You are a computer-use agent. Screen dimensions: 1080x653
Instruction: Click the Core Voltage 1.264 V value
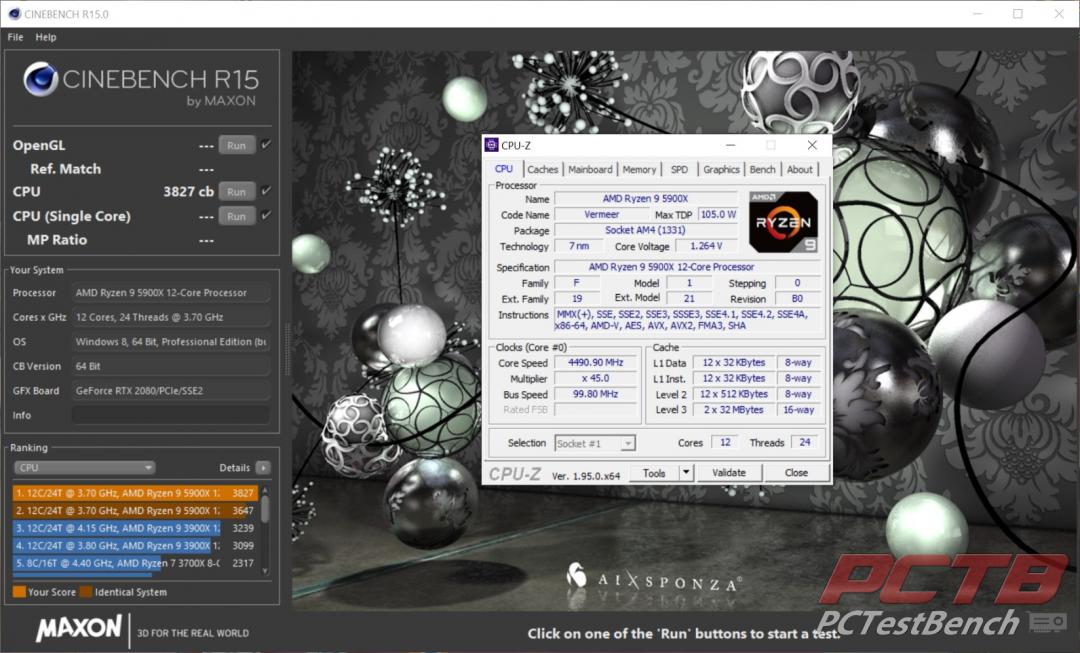tap(706, 246)
